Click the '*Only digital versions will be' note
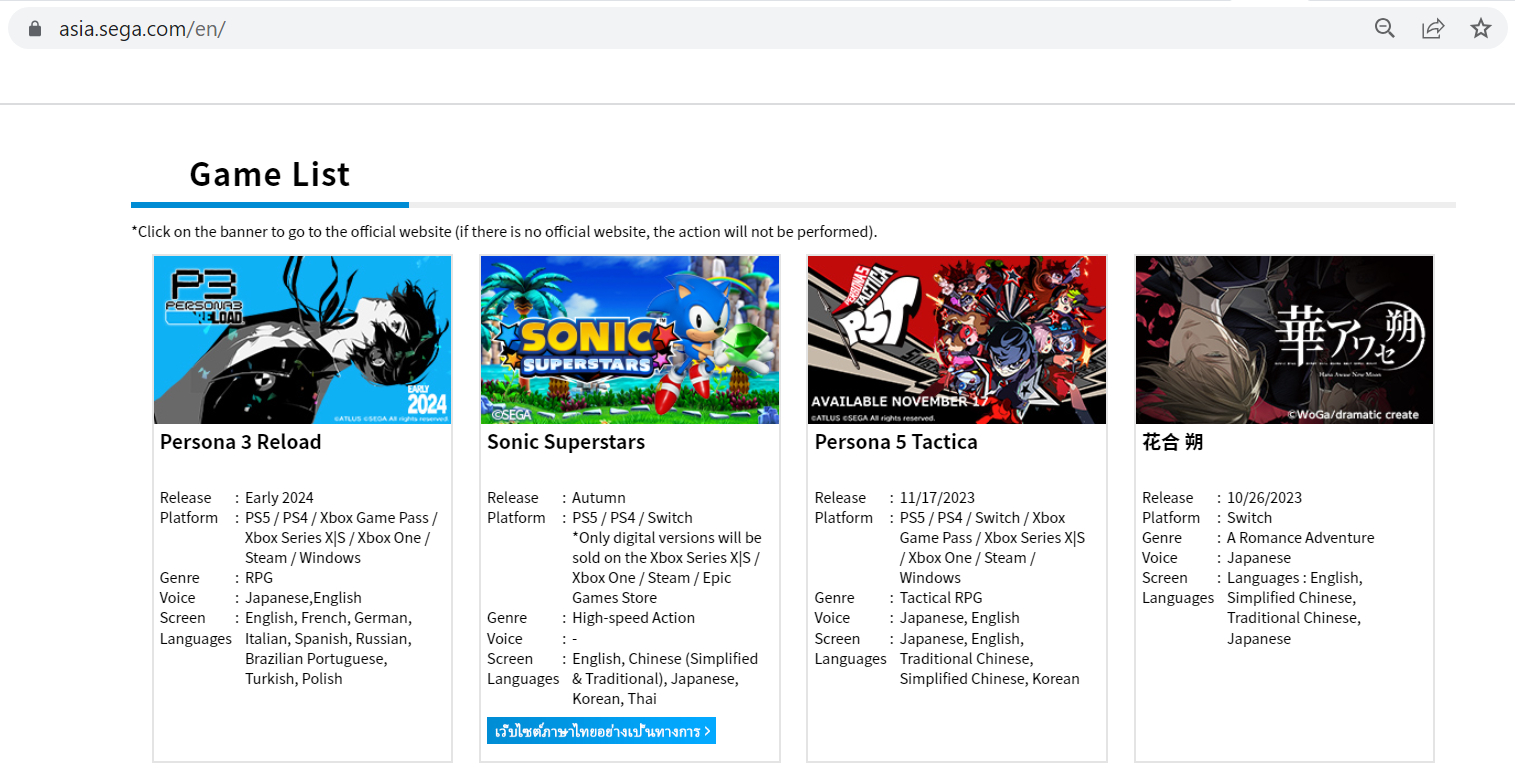1515x775 pixels. coord(667,538)
